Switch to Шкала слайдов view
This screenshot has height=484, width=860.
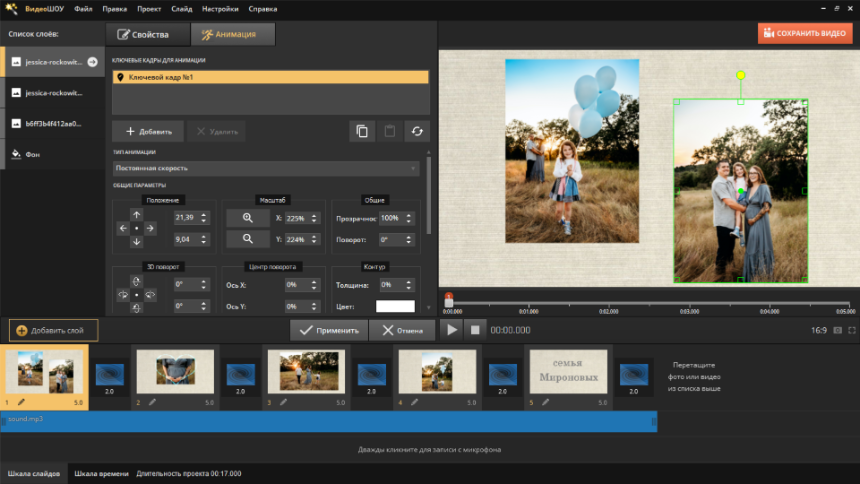[x=34, y=474]
